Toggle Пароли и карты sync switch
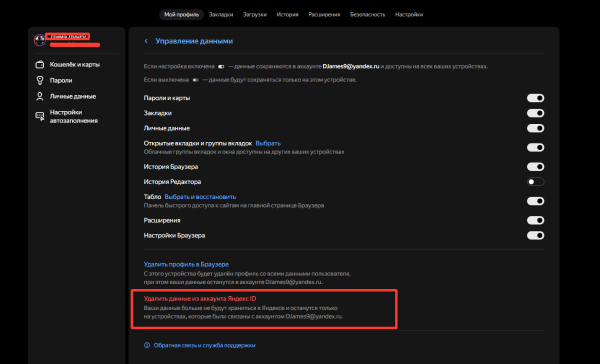600x364 pixels. [x=535, y=98]
